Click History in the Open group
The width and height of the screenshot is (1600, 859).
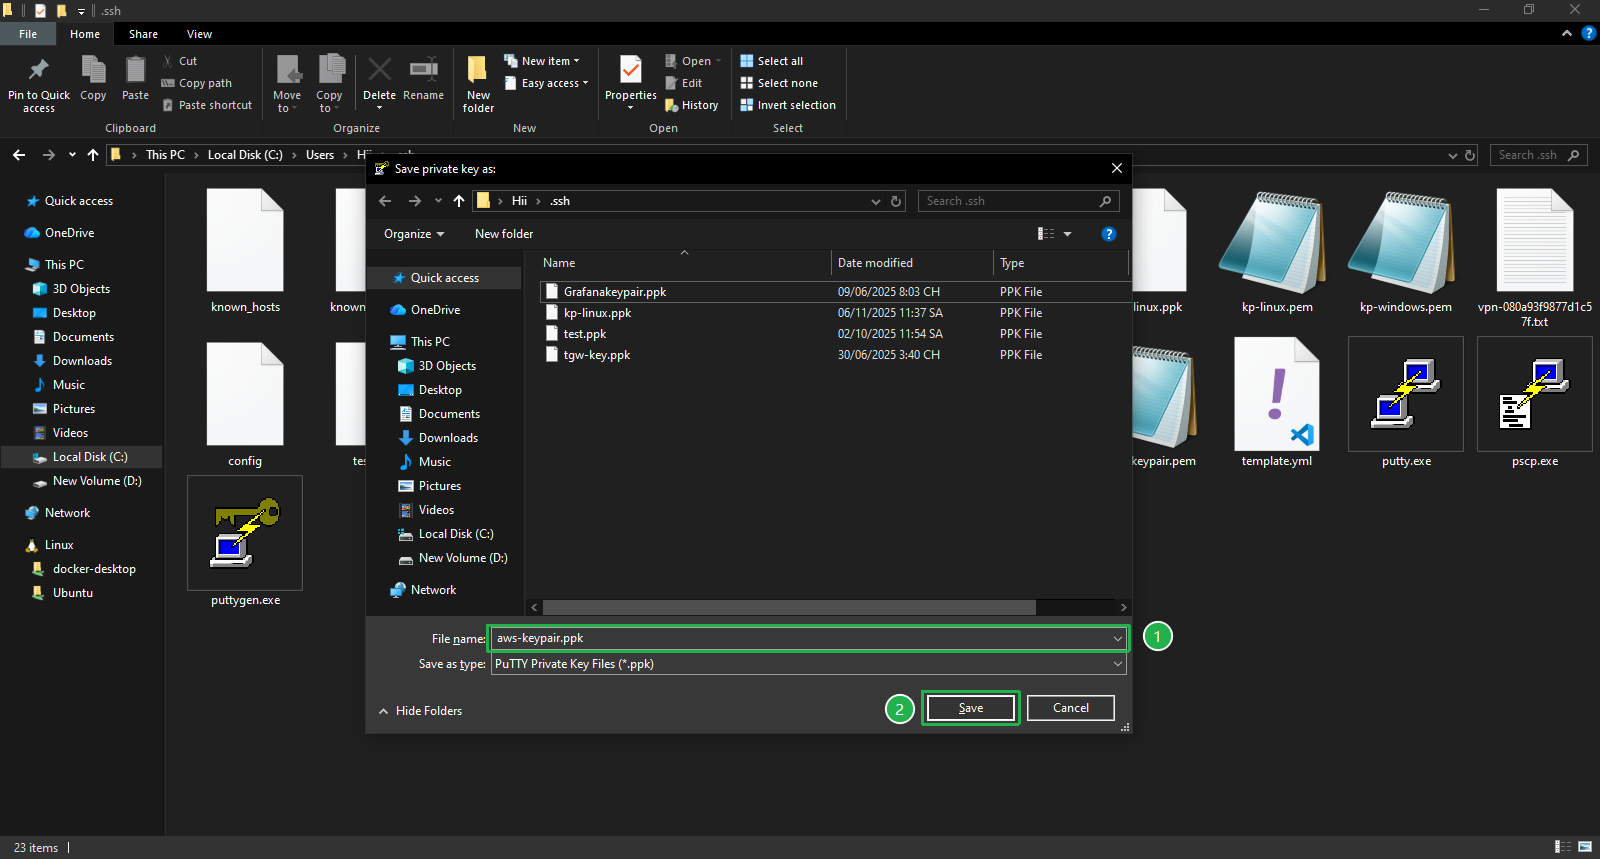692,105
